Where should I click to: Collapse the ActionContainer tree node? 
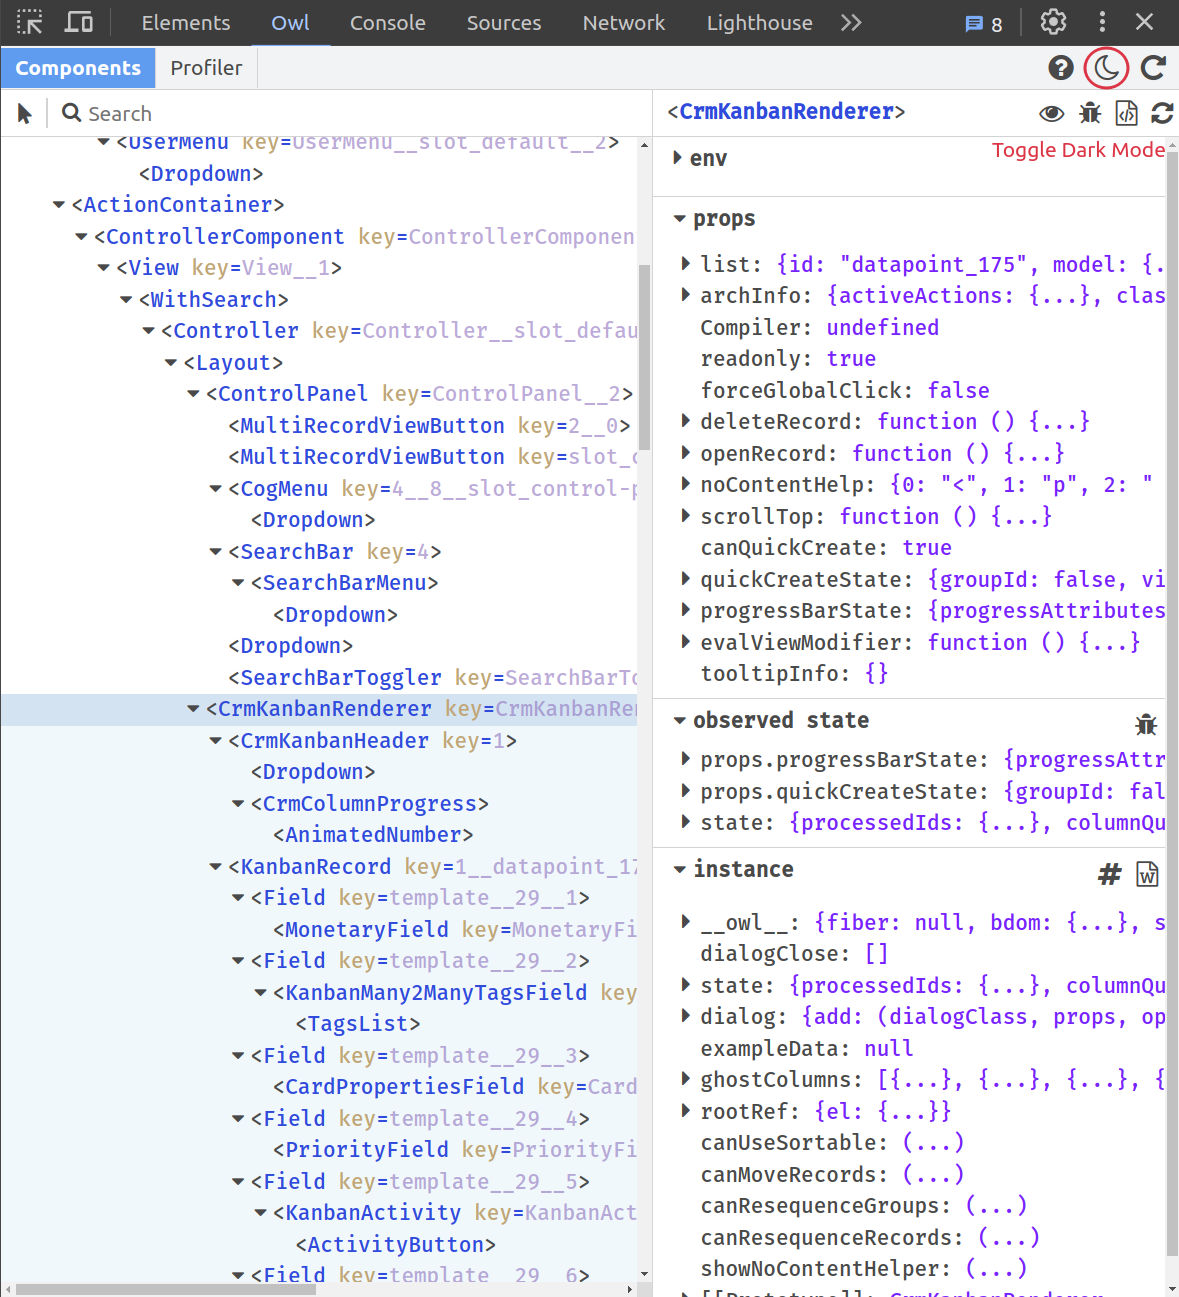pyautogui.click(x=59, y=205)
